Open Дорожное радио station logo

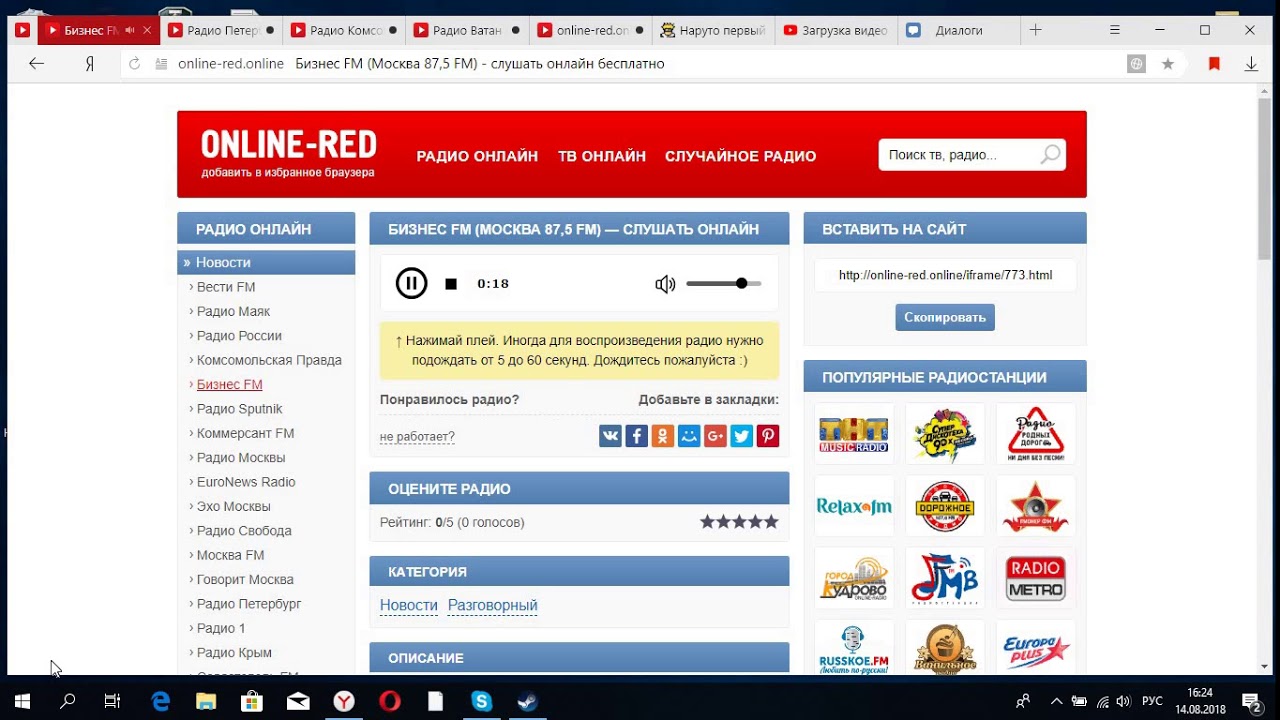[x=945, y=506]
